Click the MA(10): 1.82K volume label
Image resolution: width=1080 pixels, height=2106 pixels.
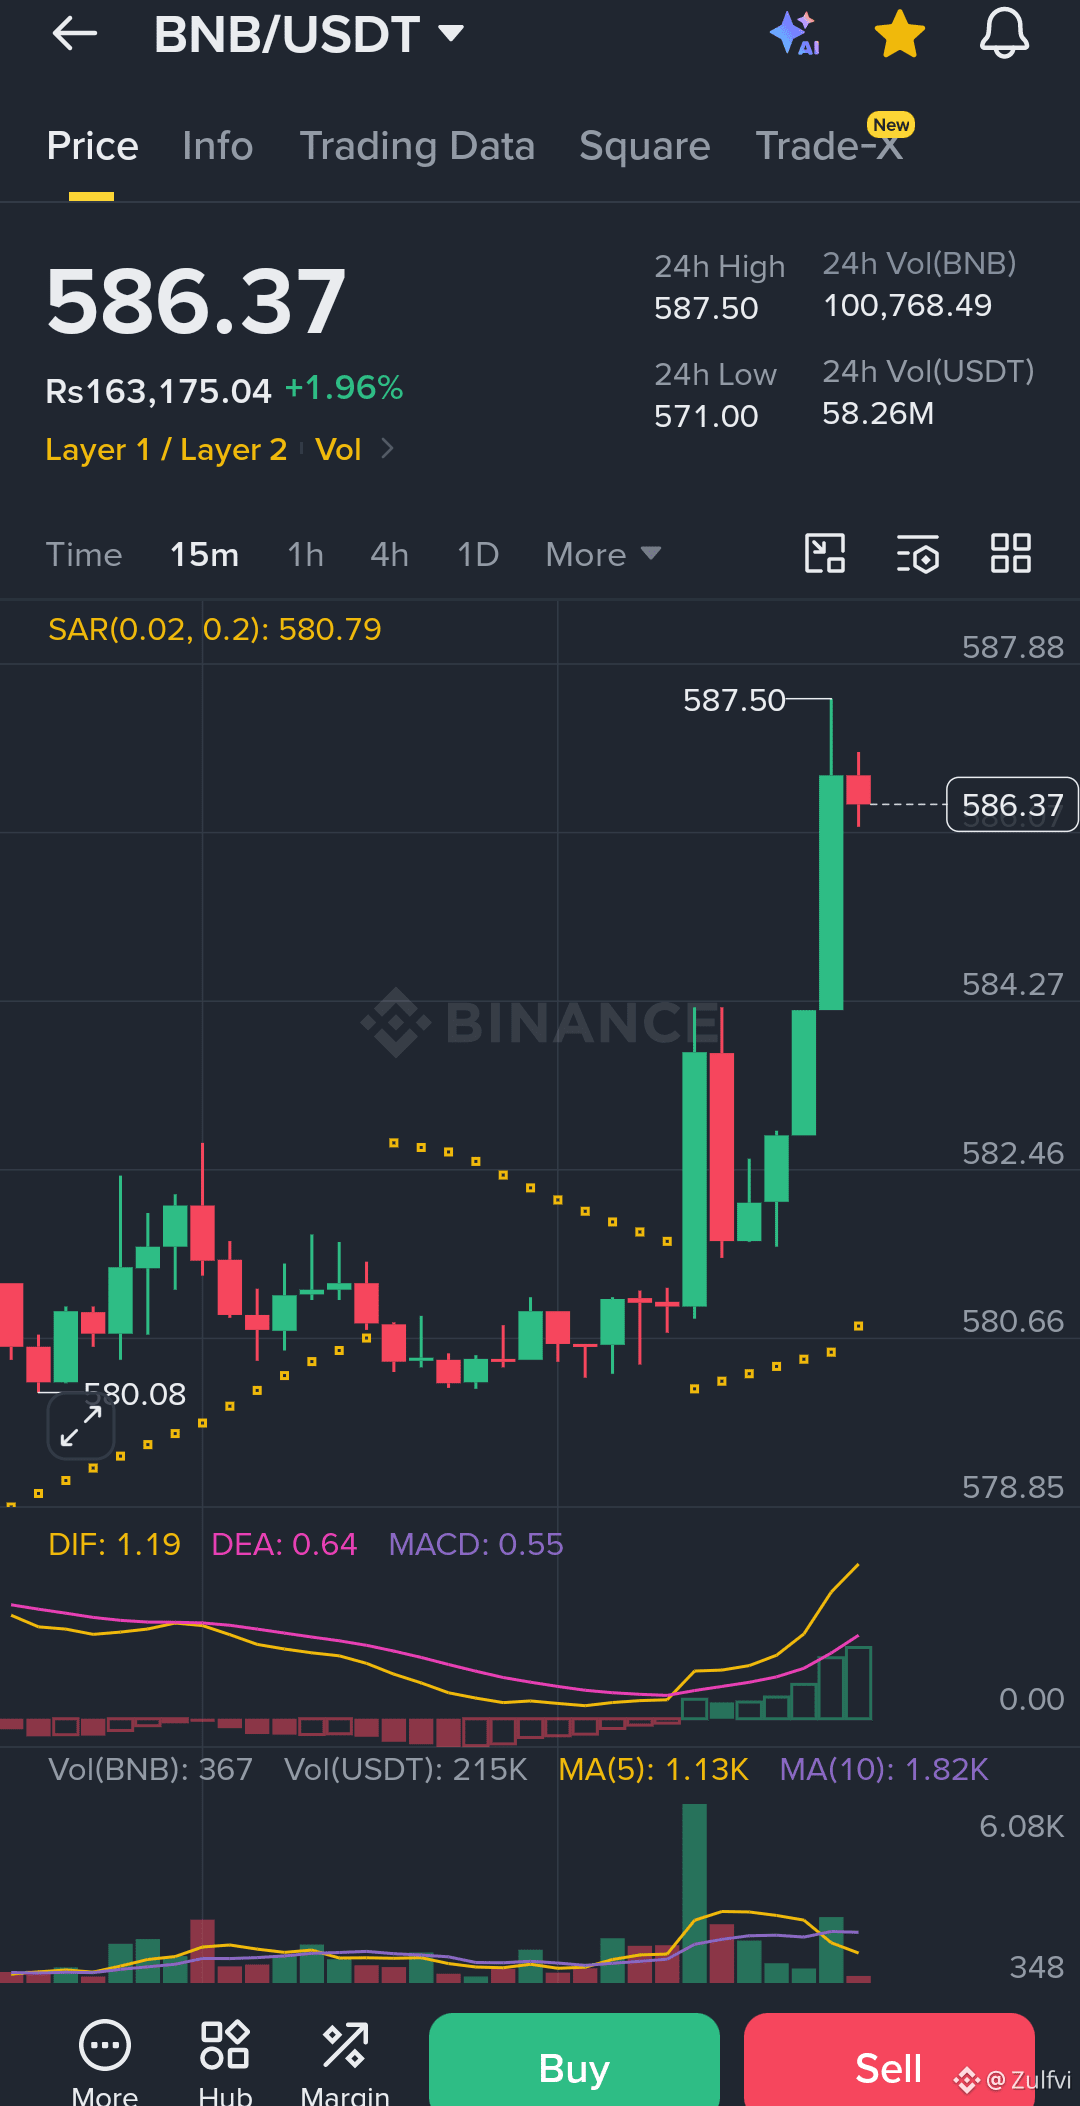(x=884, y=1769)
